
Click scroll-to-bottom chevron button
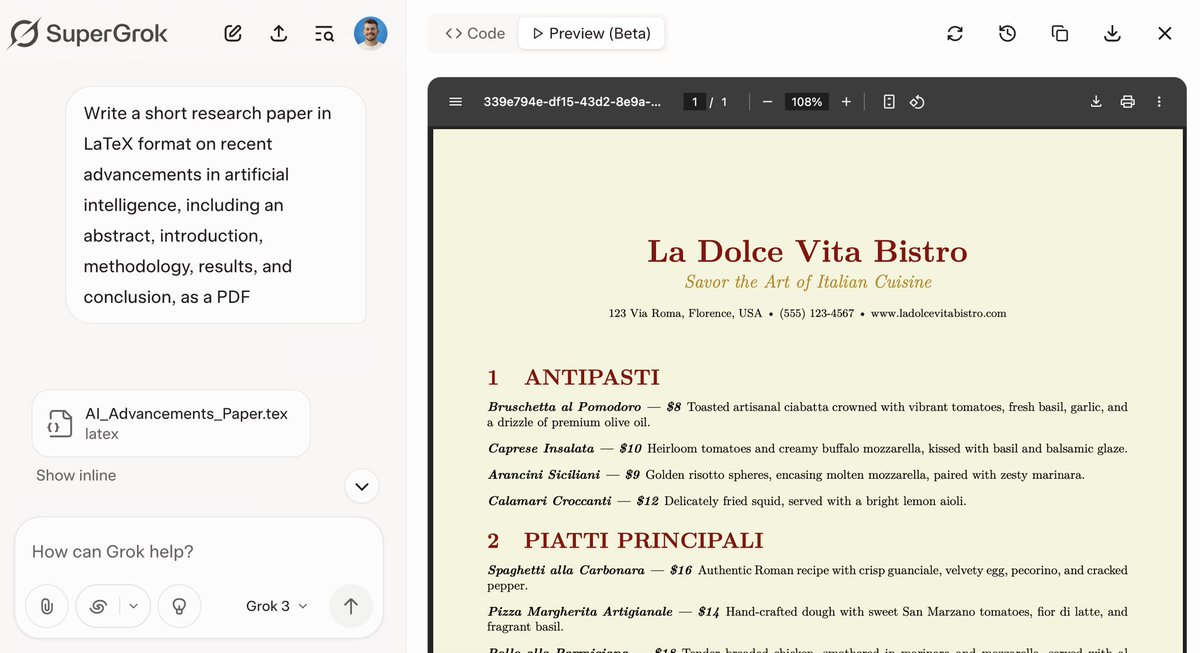pyautogui.click(x=362, y=487)
